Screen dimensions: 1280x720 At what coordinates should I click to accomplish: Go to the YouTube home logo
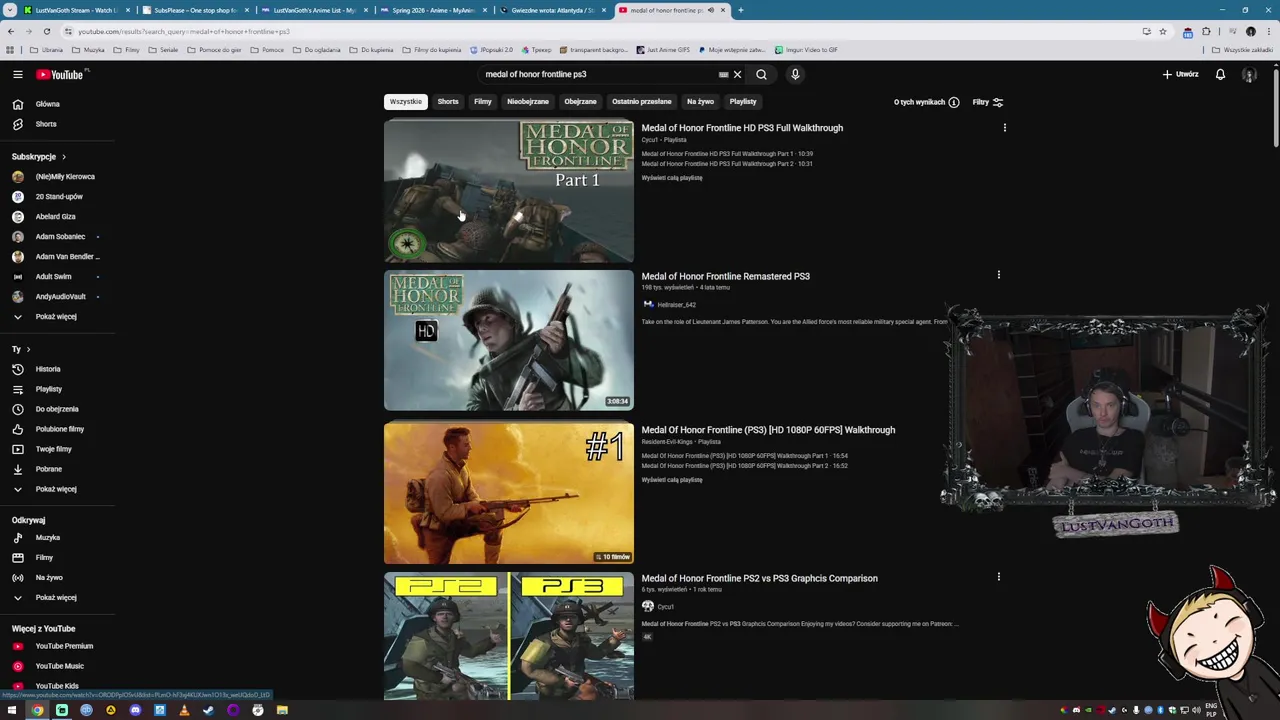point(62,74)
